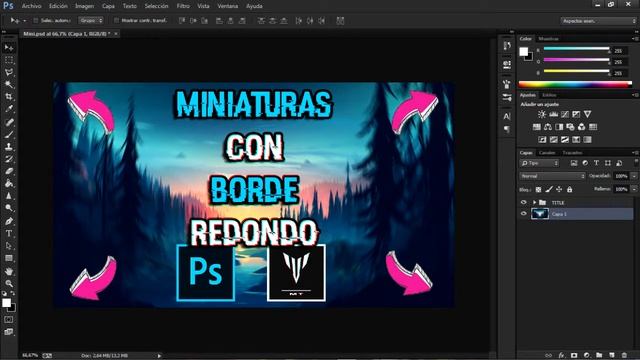
Task: Open the Filtro menu
Action: click(183, 6)
